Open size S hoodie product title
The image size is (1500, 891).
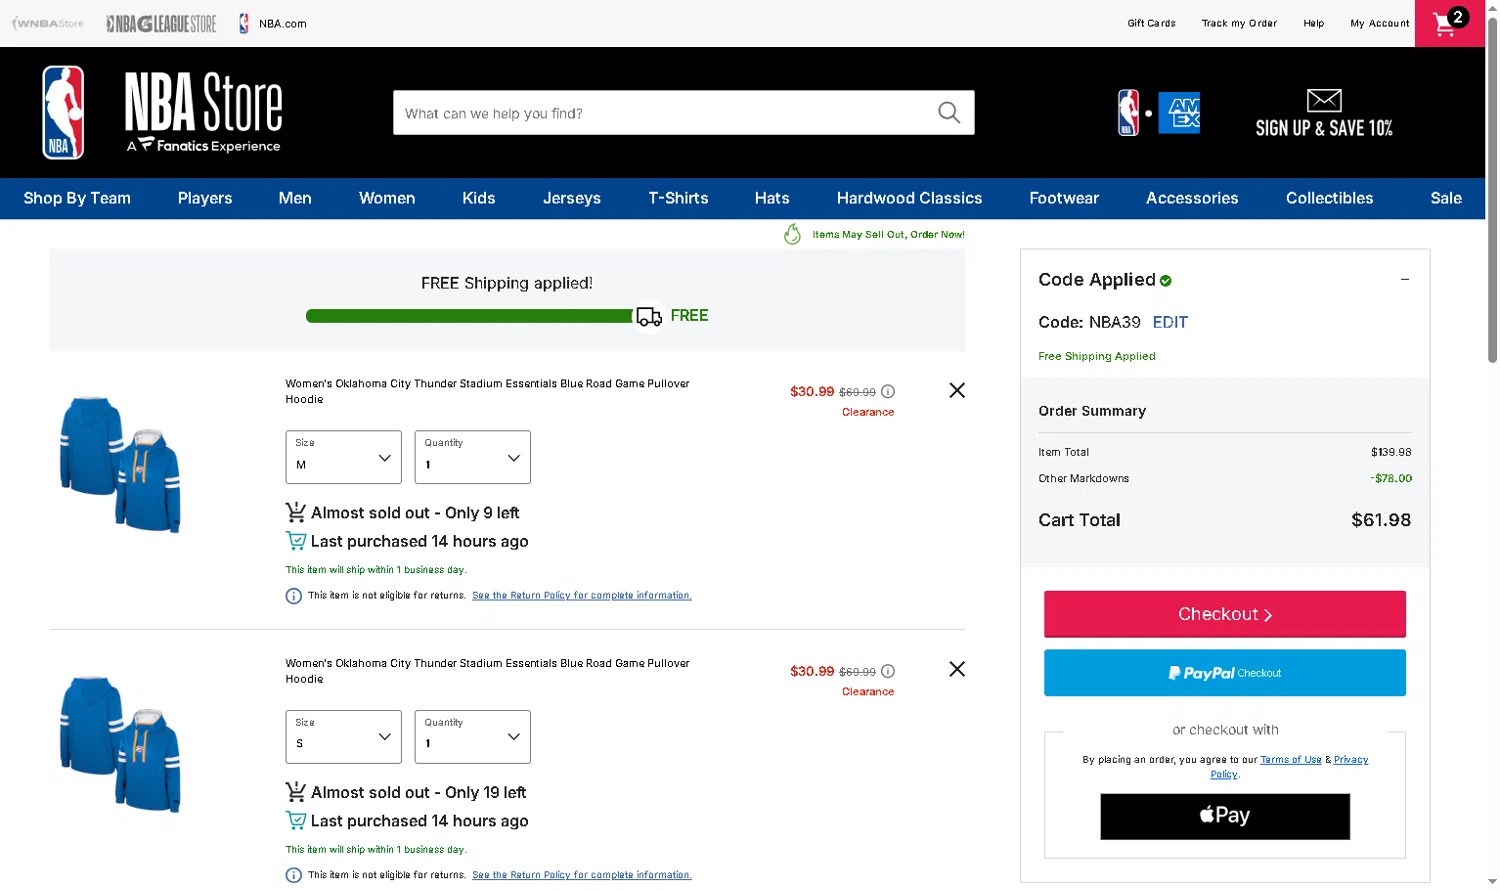click(x=487, y=671)
